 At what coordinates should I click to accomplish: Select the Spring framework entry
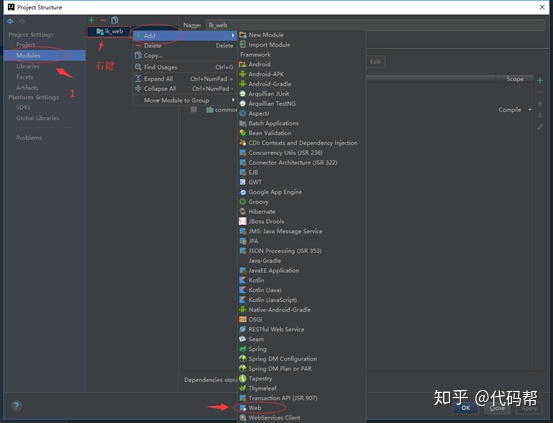point(302,349)
